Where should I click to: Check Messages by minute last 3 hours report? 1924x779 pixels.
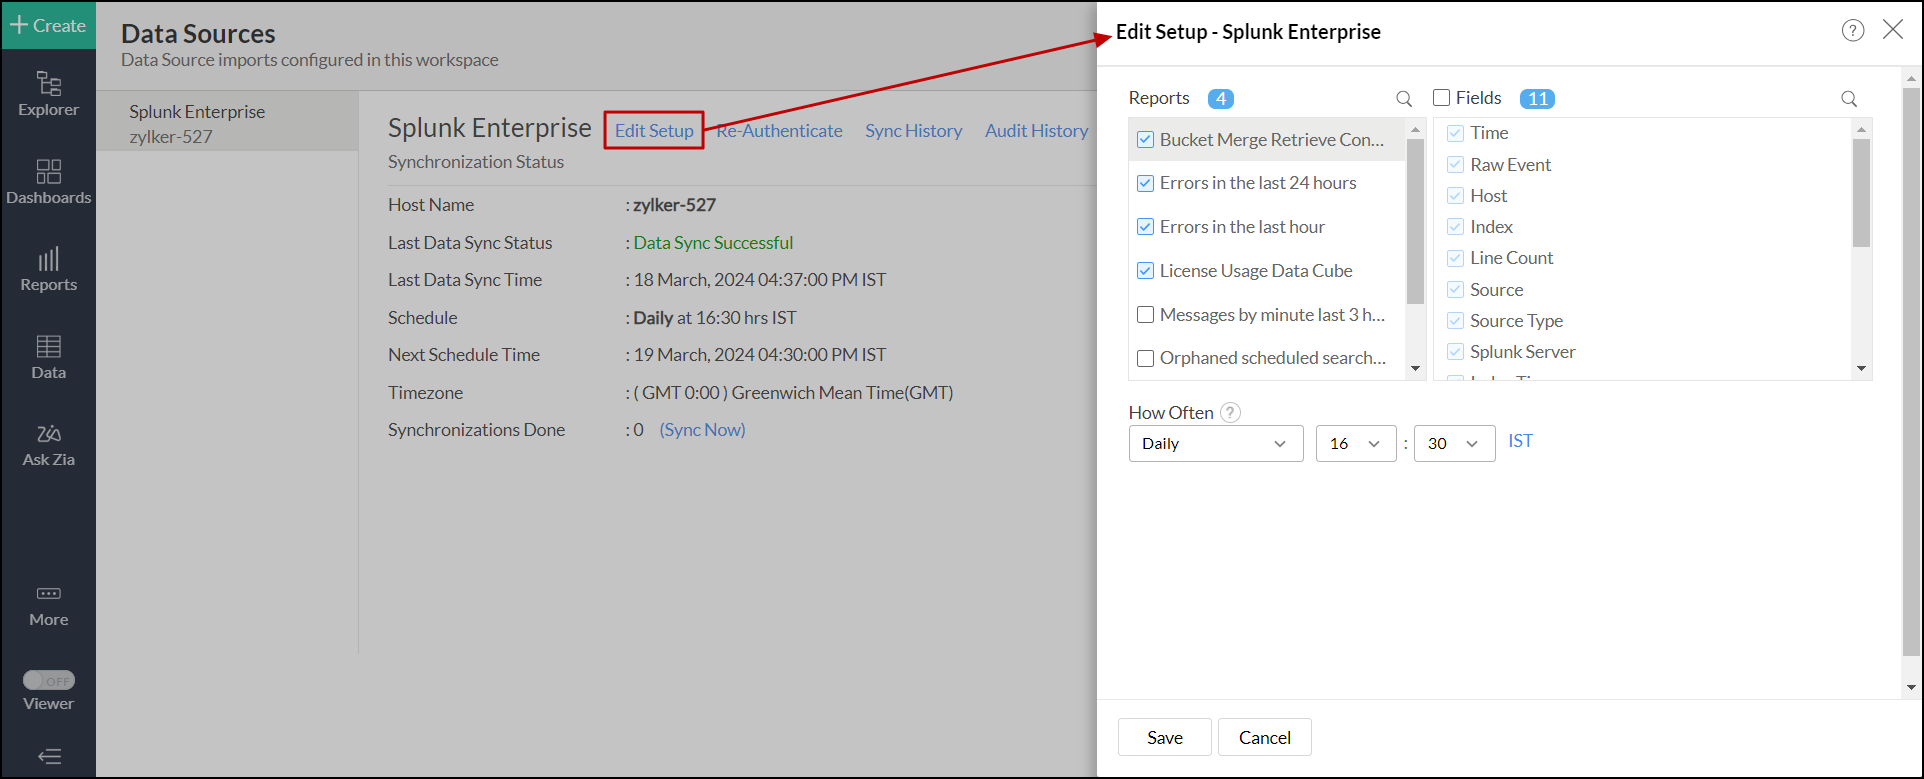click(1146, 315)
